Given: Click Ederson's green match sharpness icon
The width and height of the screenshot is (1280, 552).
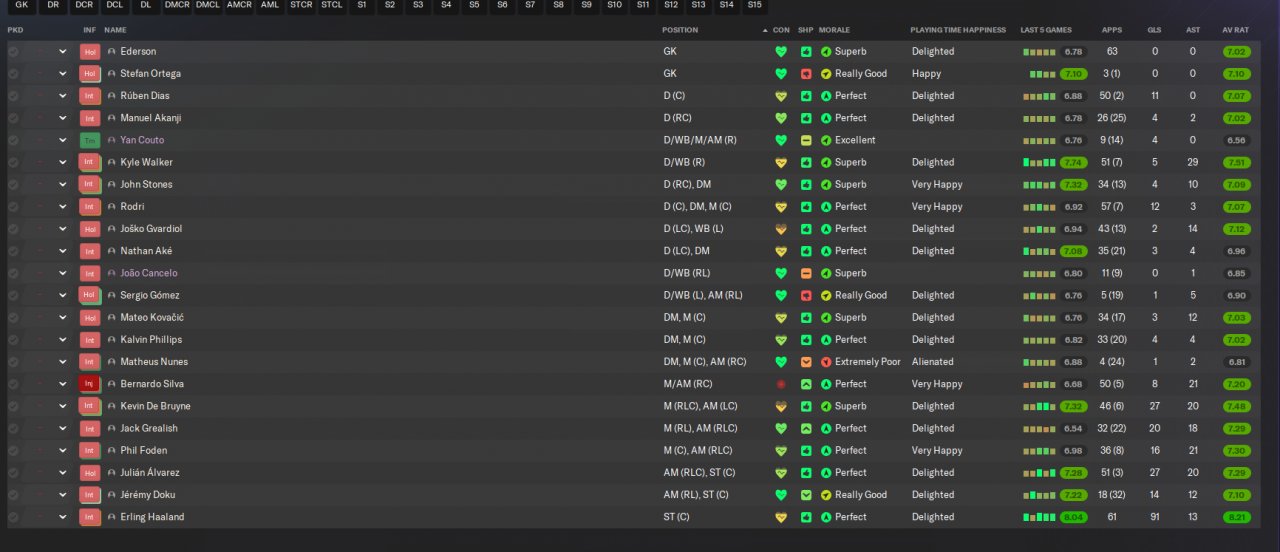Looking at the screenshot, I should pyautogui.click(x=806, y=51).
